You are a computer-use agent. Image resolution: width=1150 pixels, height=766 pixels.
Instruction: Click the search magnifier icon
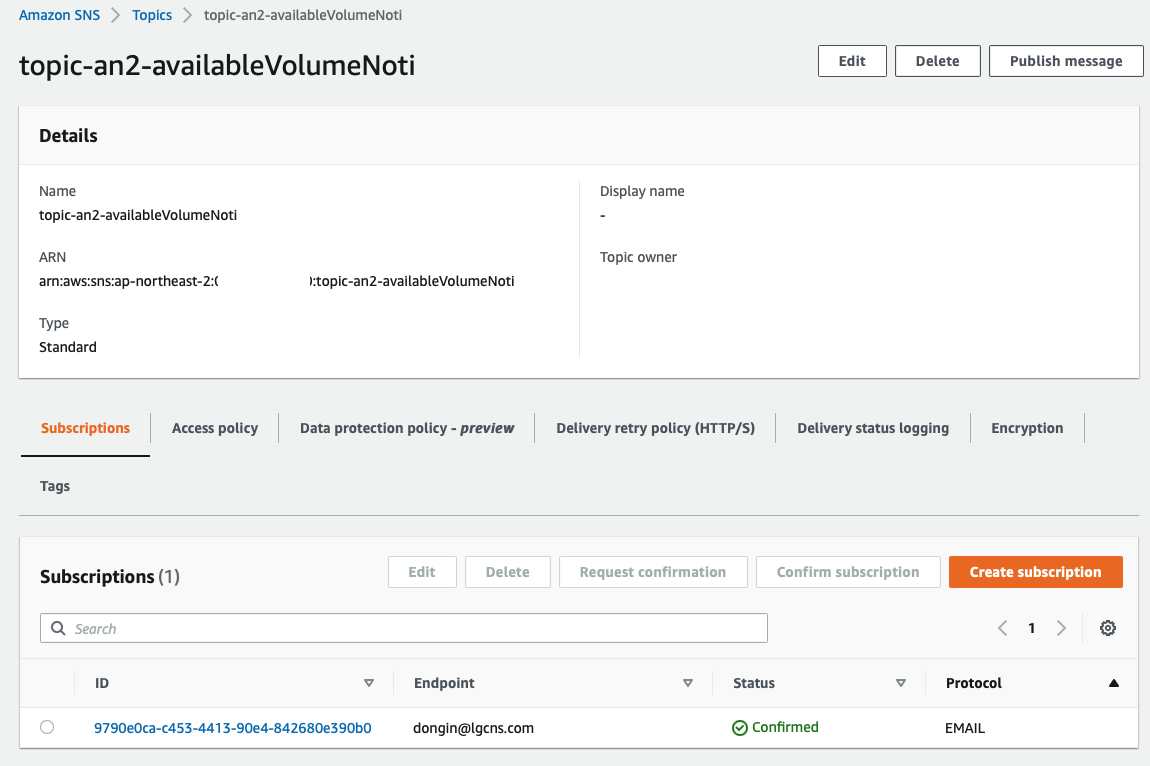(57, 629)
